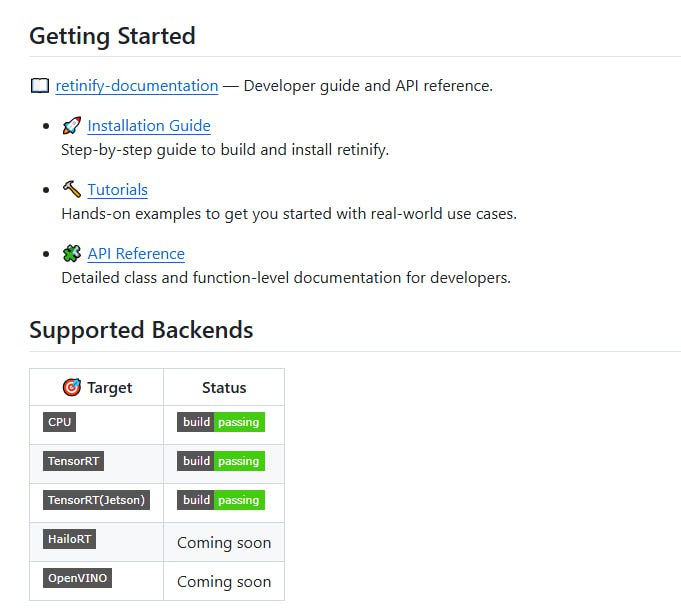Click the HailoRT backend badge
Viewport: 681px width, 616px height.
70,539
